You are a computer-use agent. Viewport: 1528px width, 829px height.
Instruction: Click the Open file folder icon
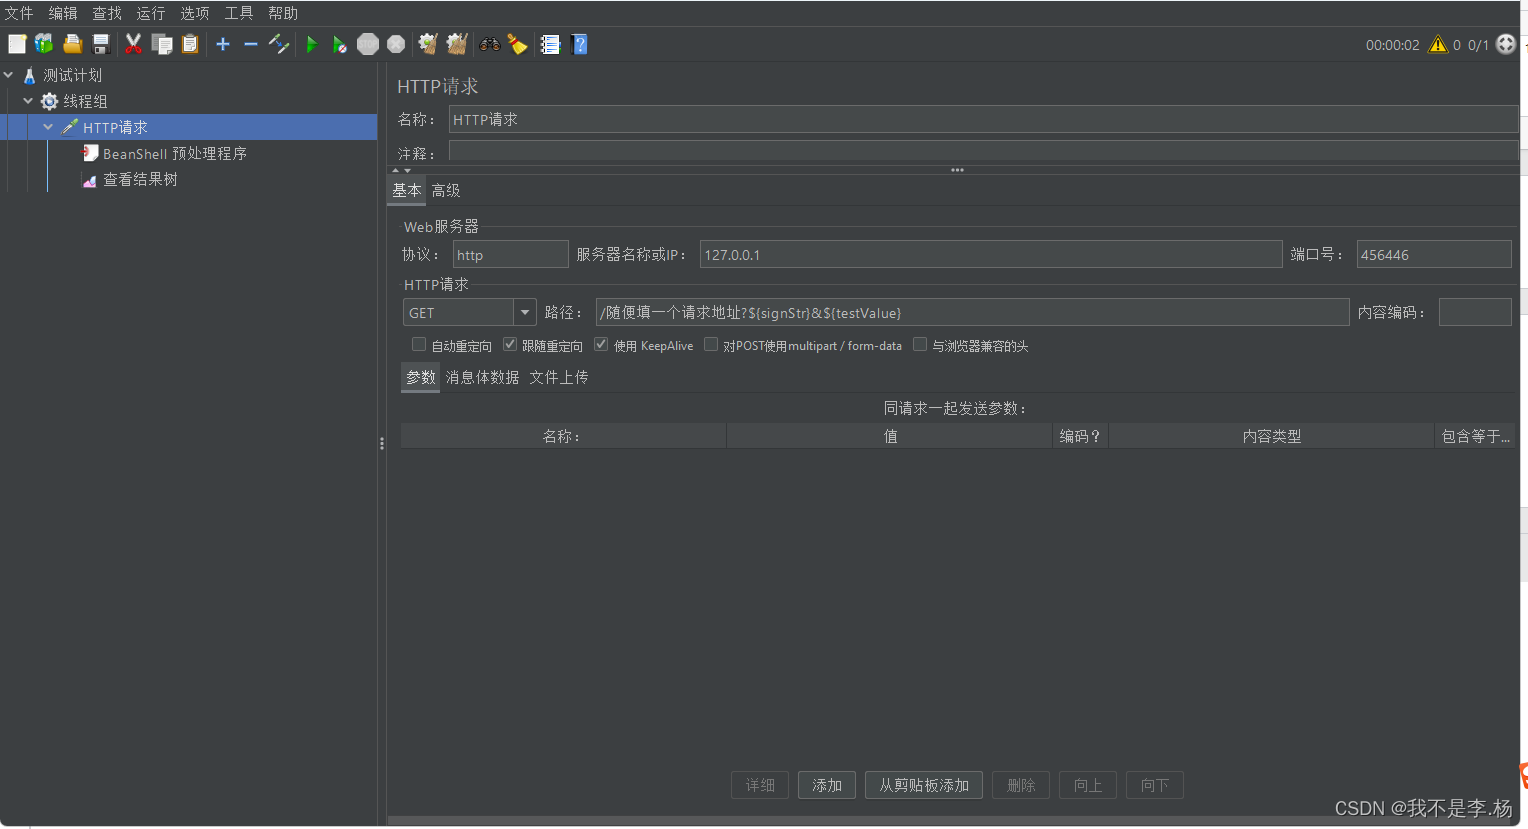pos(73,44)
